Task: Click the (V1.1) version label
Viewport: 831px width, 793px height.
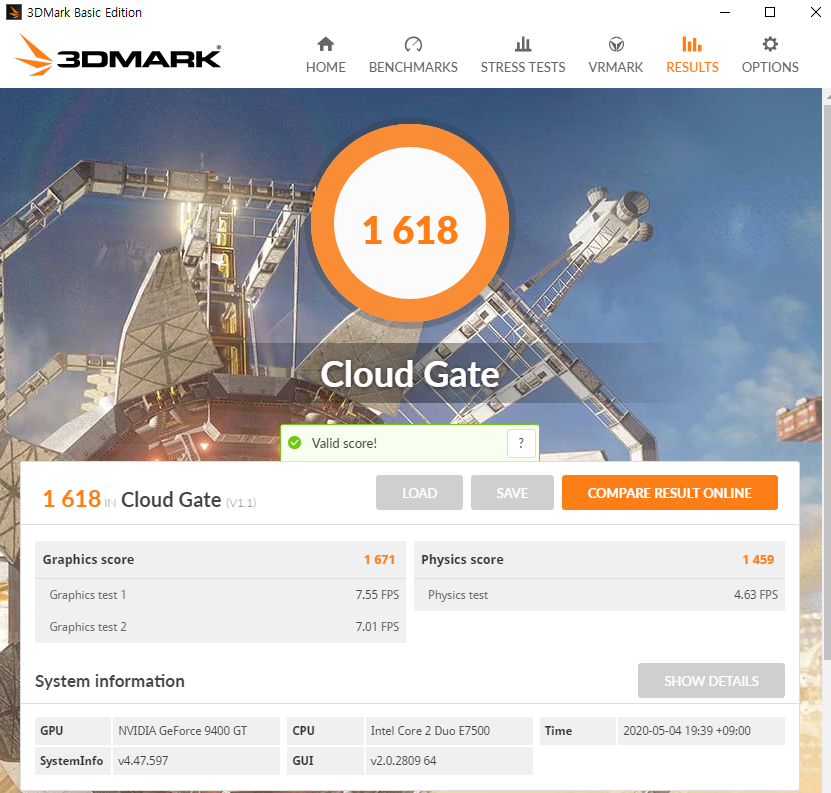Action: (241, 503)
